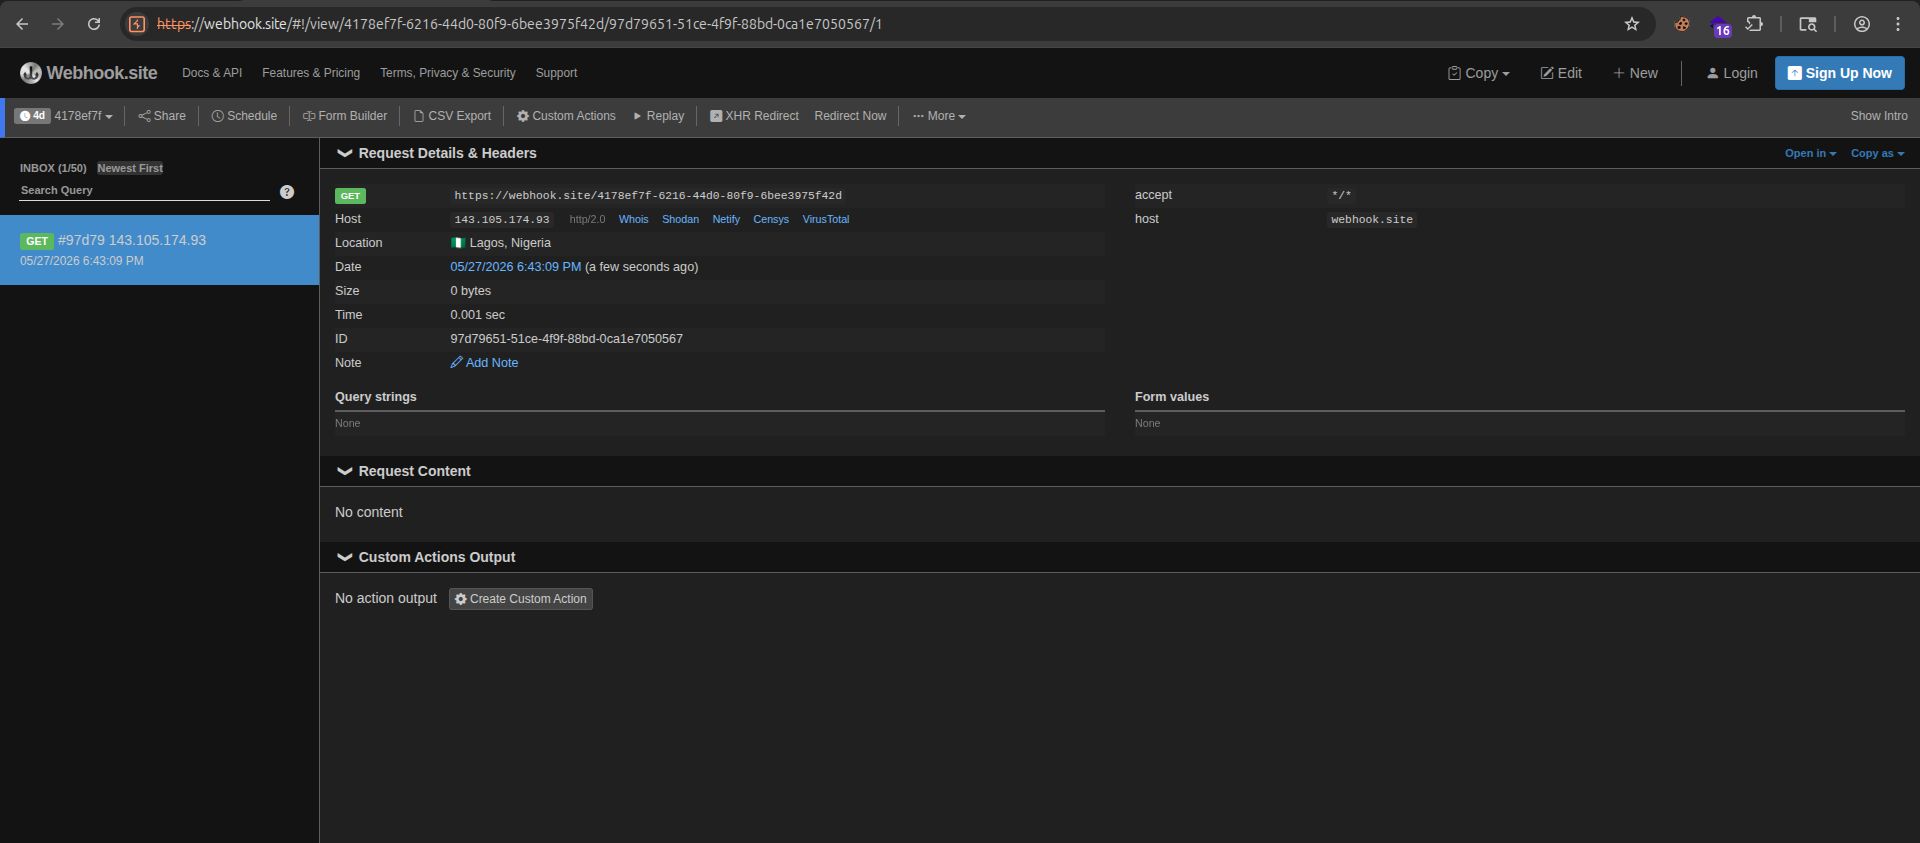
Task: Click the Login link
Action: [x=1732, y=73]
